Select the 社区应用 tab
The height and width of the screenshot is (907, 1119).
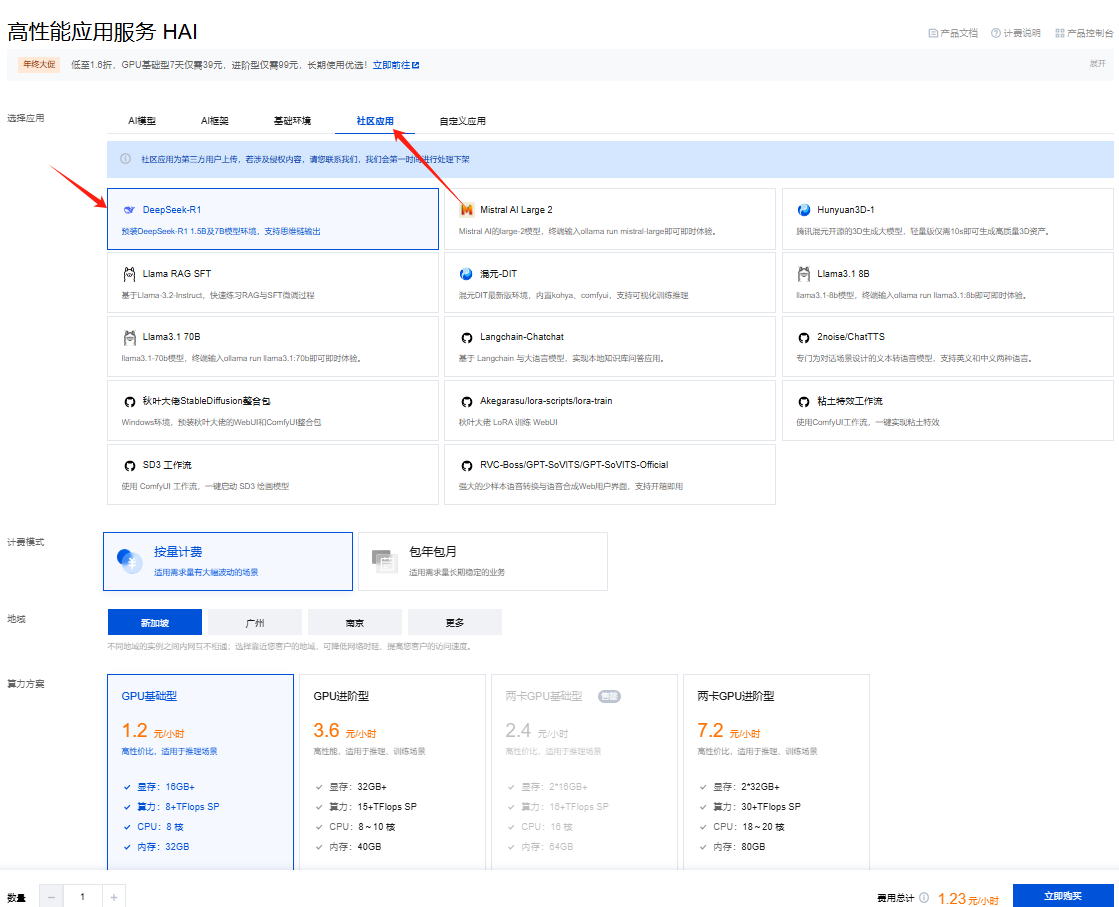[375, 121]
